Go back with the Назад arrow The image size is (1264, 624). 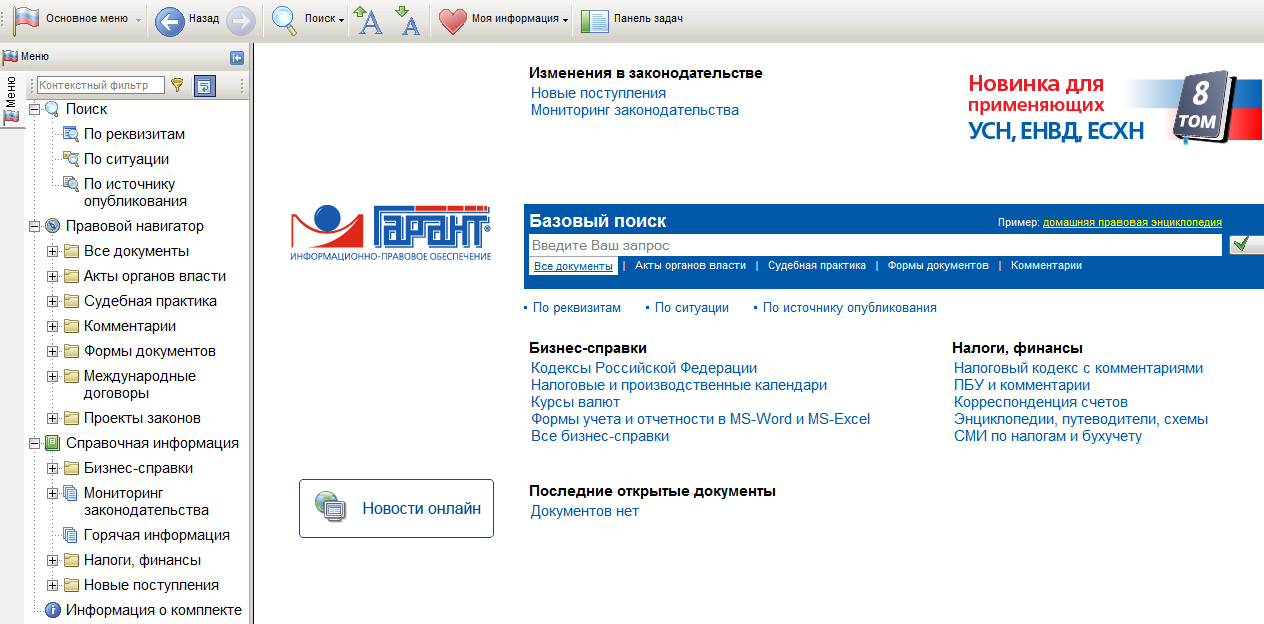coord(170,19)
